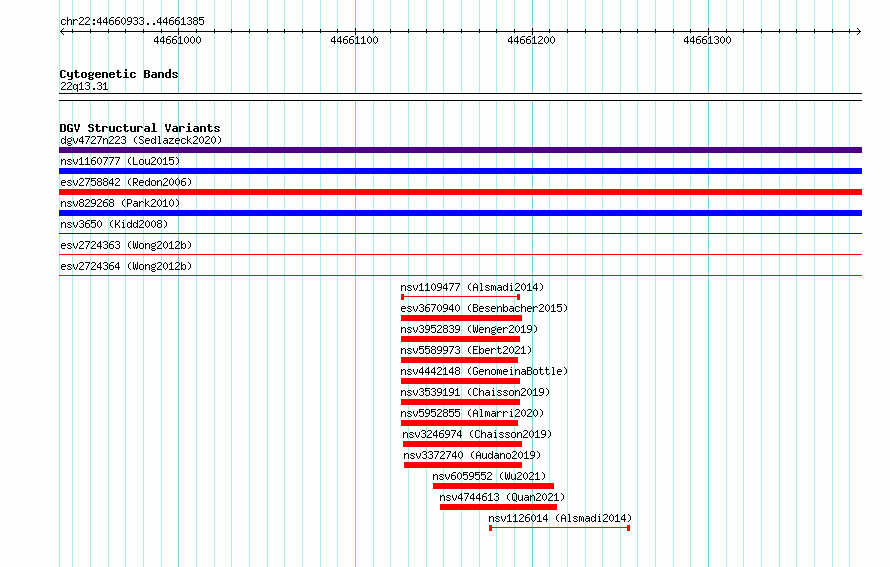Click the dgv4727n223 (Sedlazeck2020) variant label
Screen dimensions: 890x567
pos(141,140)
